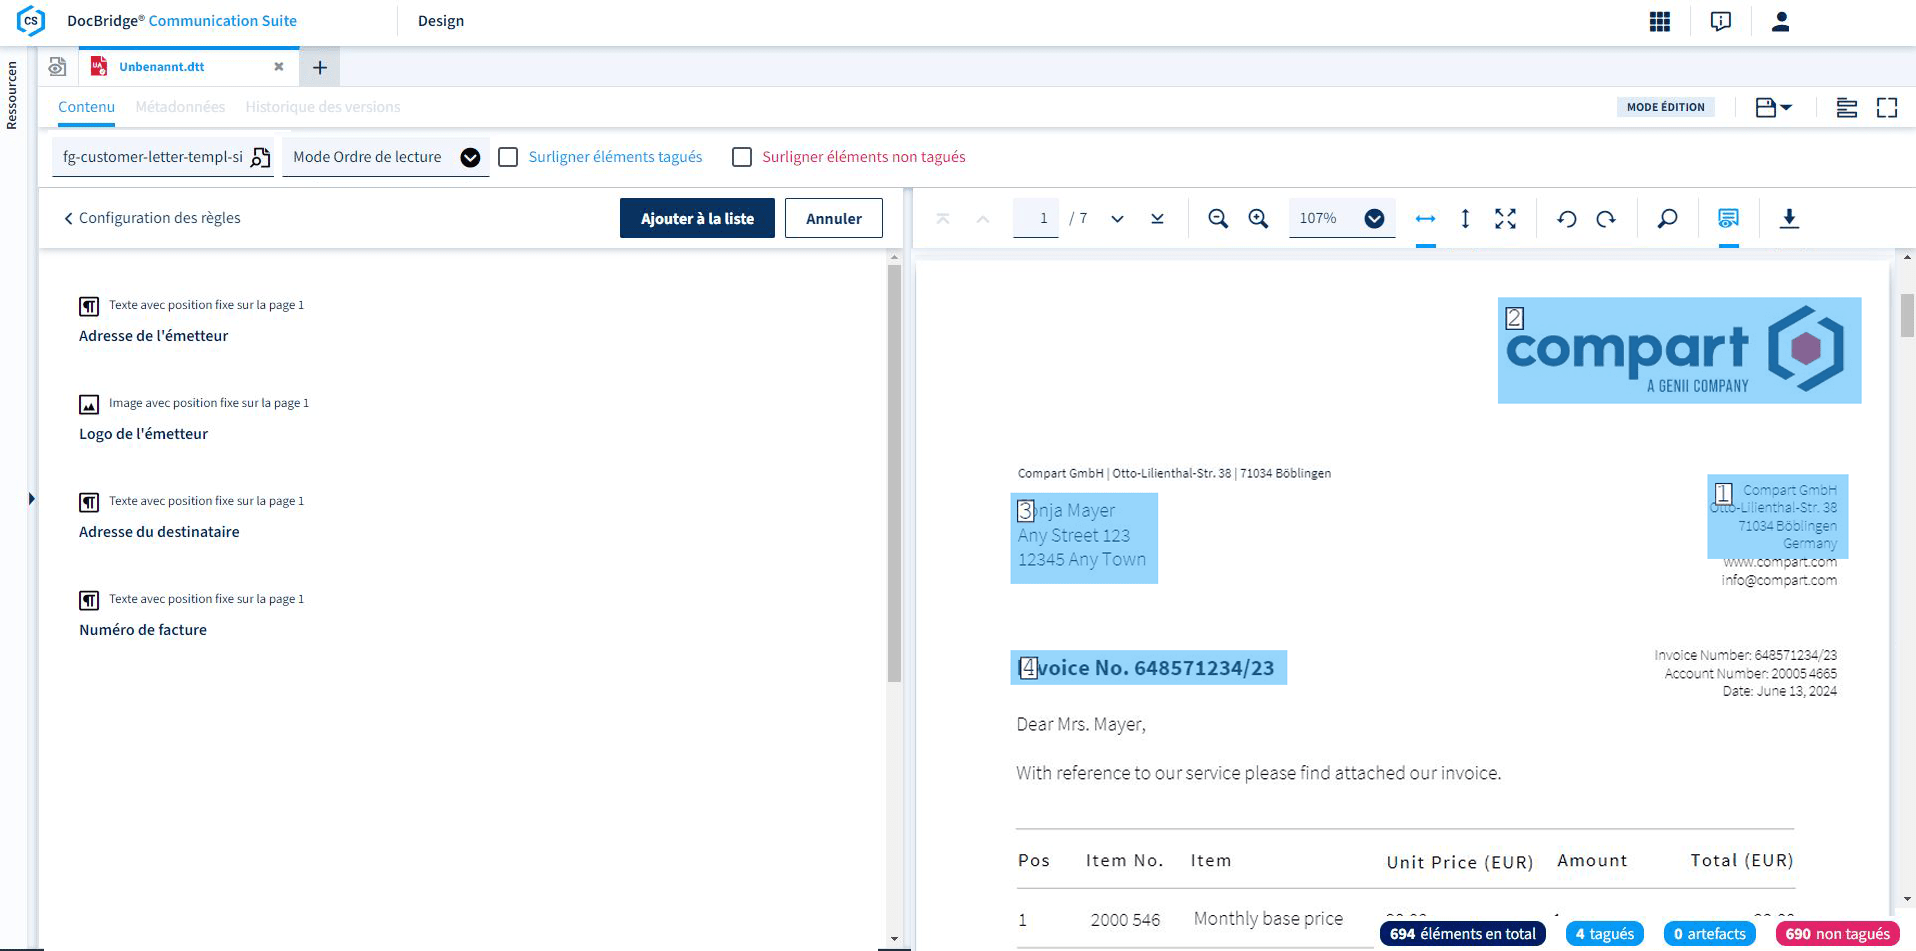Click the sender address tagged region 1

pos(1778,516)
